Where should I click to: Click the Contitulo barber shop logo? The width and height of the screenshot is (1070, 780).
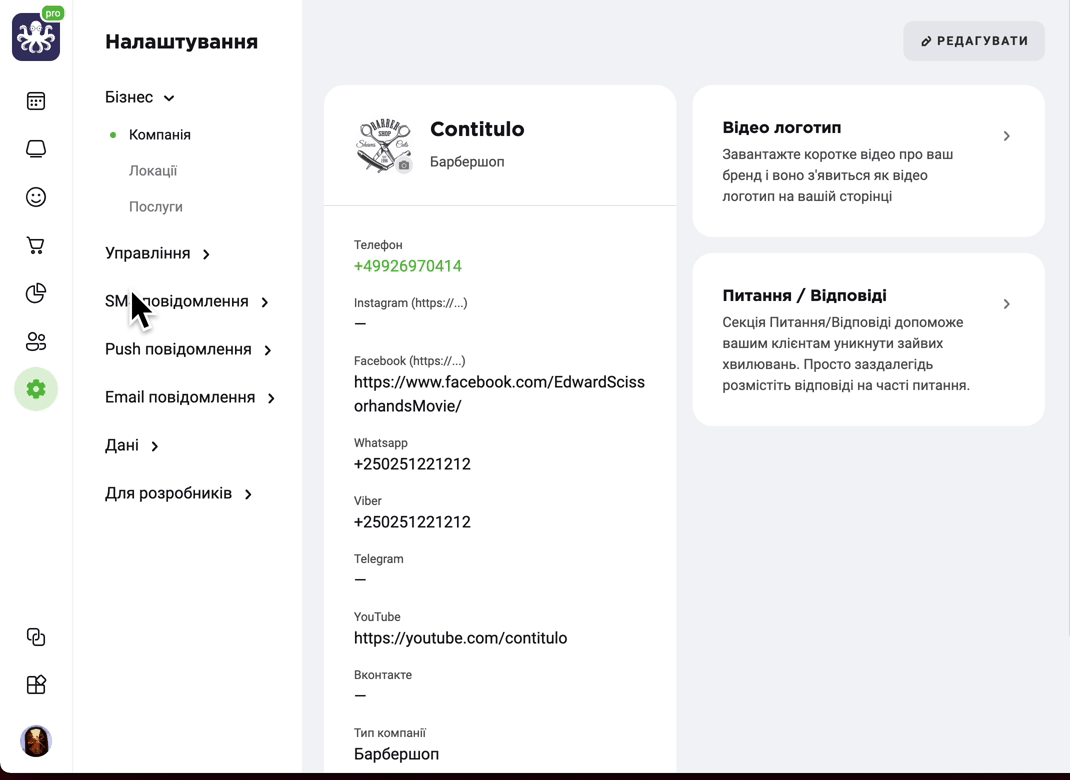[x=382, y=145]
